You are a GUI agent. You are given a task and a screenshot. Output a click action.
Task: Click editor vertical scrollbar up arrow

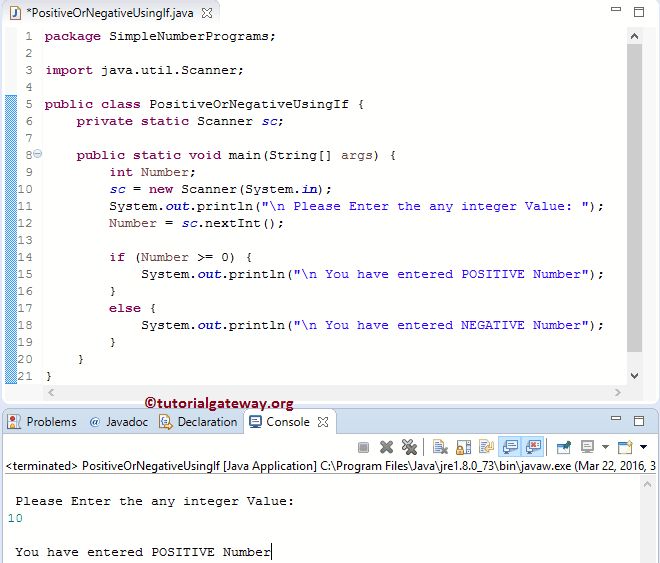pyautogui.click(x=634, y=36)
